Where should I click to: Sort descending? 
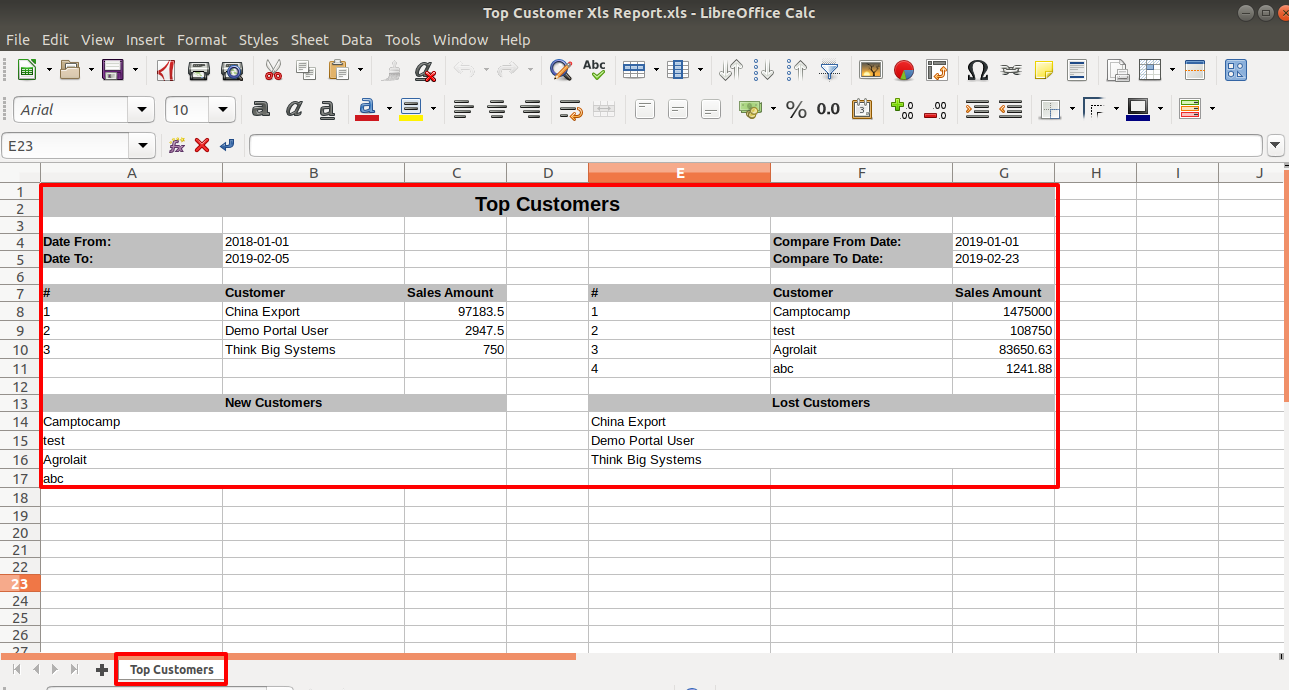797,70
